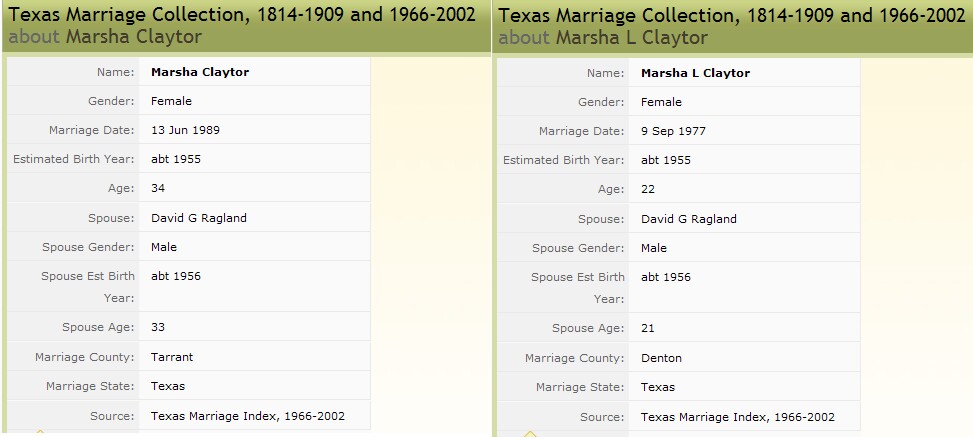Click the Source text in the 1977 marriage record

738,417
